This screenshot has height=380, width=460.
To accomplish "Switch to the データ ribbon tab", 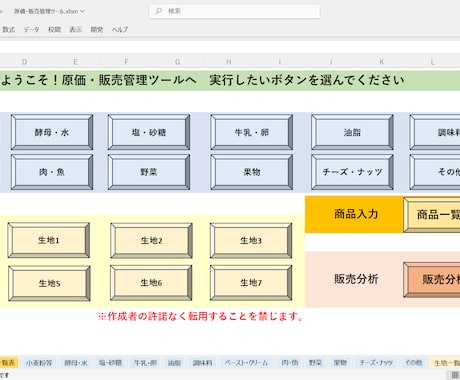I will [x=31, y=30].
